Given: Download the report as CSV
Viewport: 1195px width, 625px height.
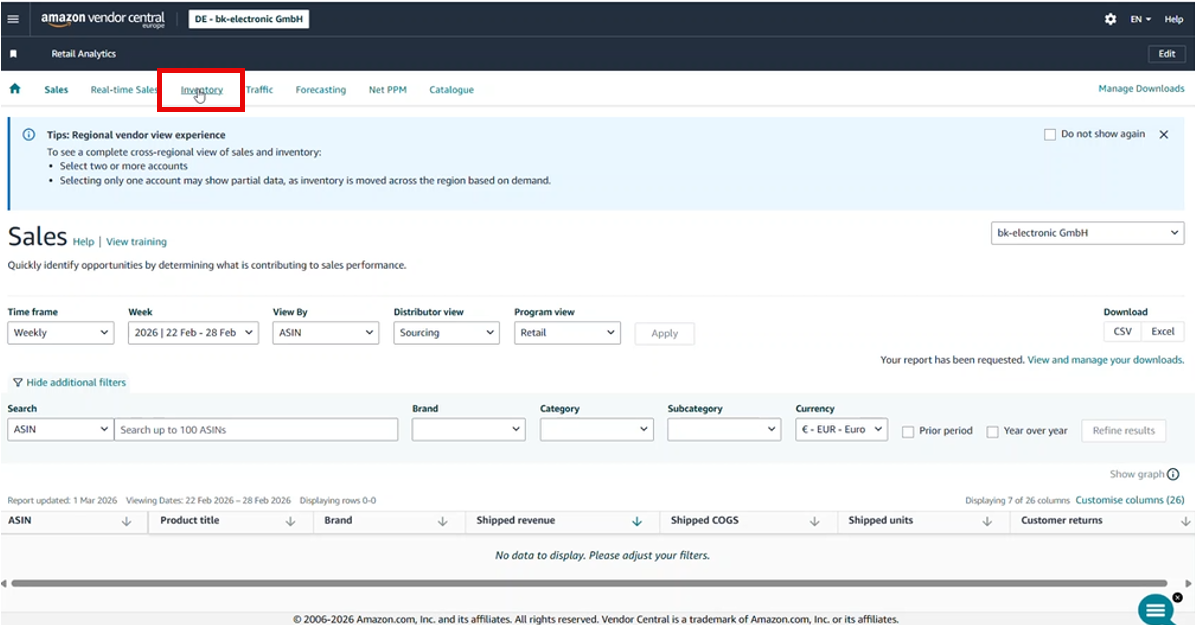Looking at the screenshot, I should click(1123, 332).
